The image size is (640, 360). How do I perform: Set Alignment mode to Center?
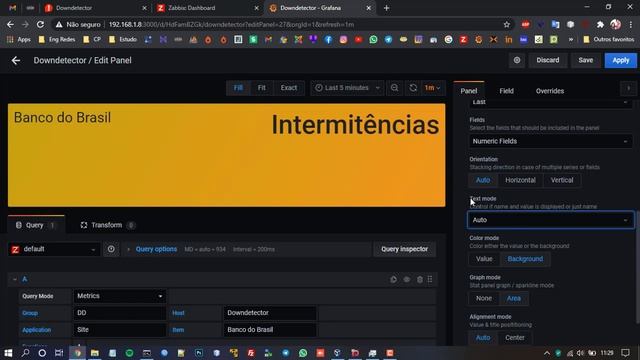click(x=515, y=338)
